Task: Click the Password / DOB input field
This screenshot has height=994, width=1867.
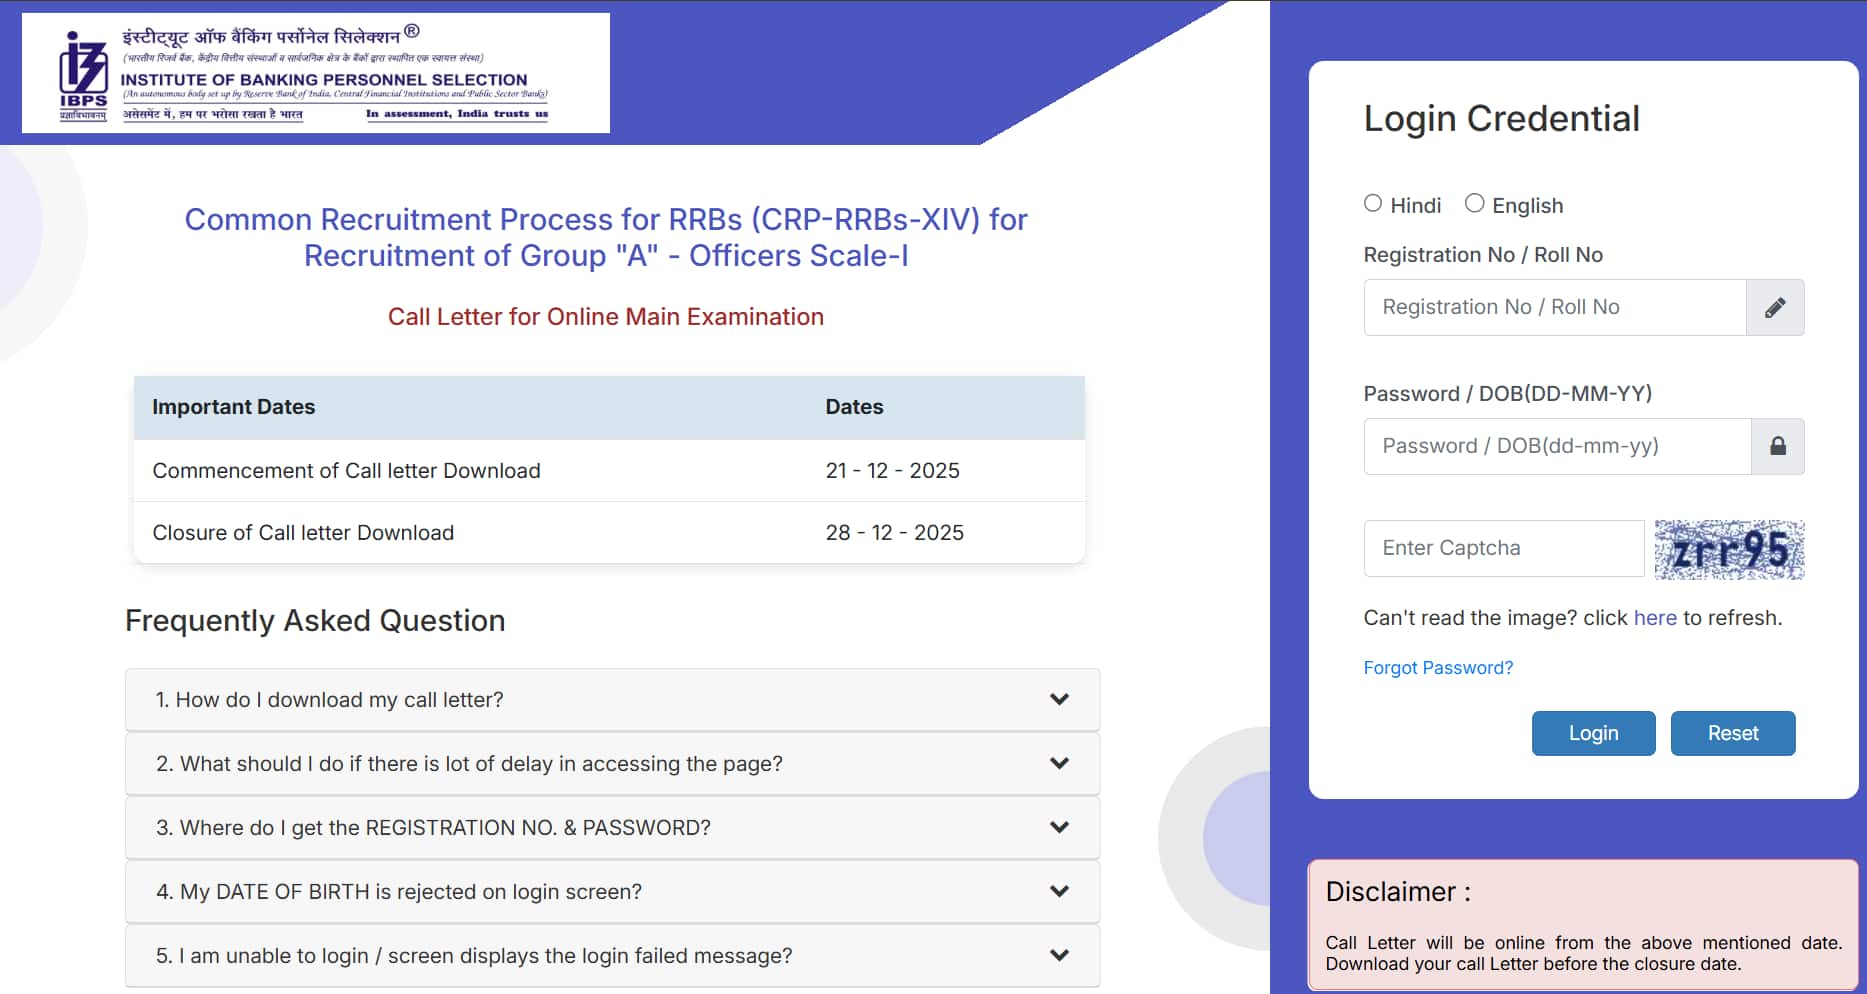Action: point(1555,447)
